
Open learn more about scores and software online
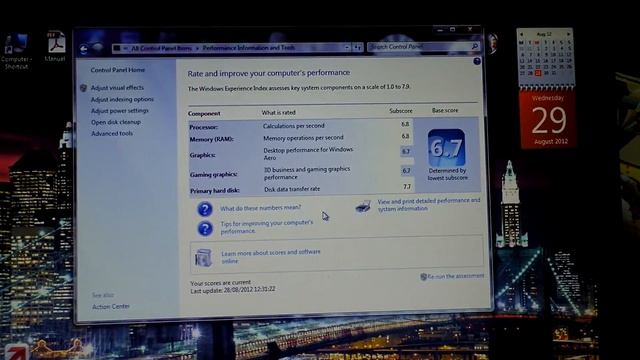271,256
